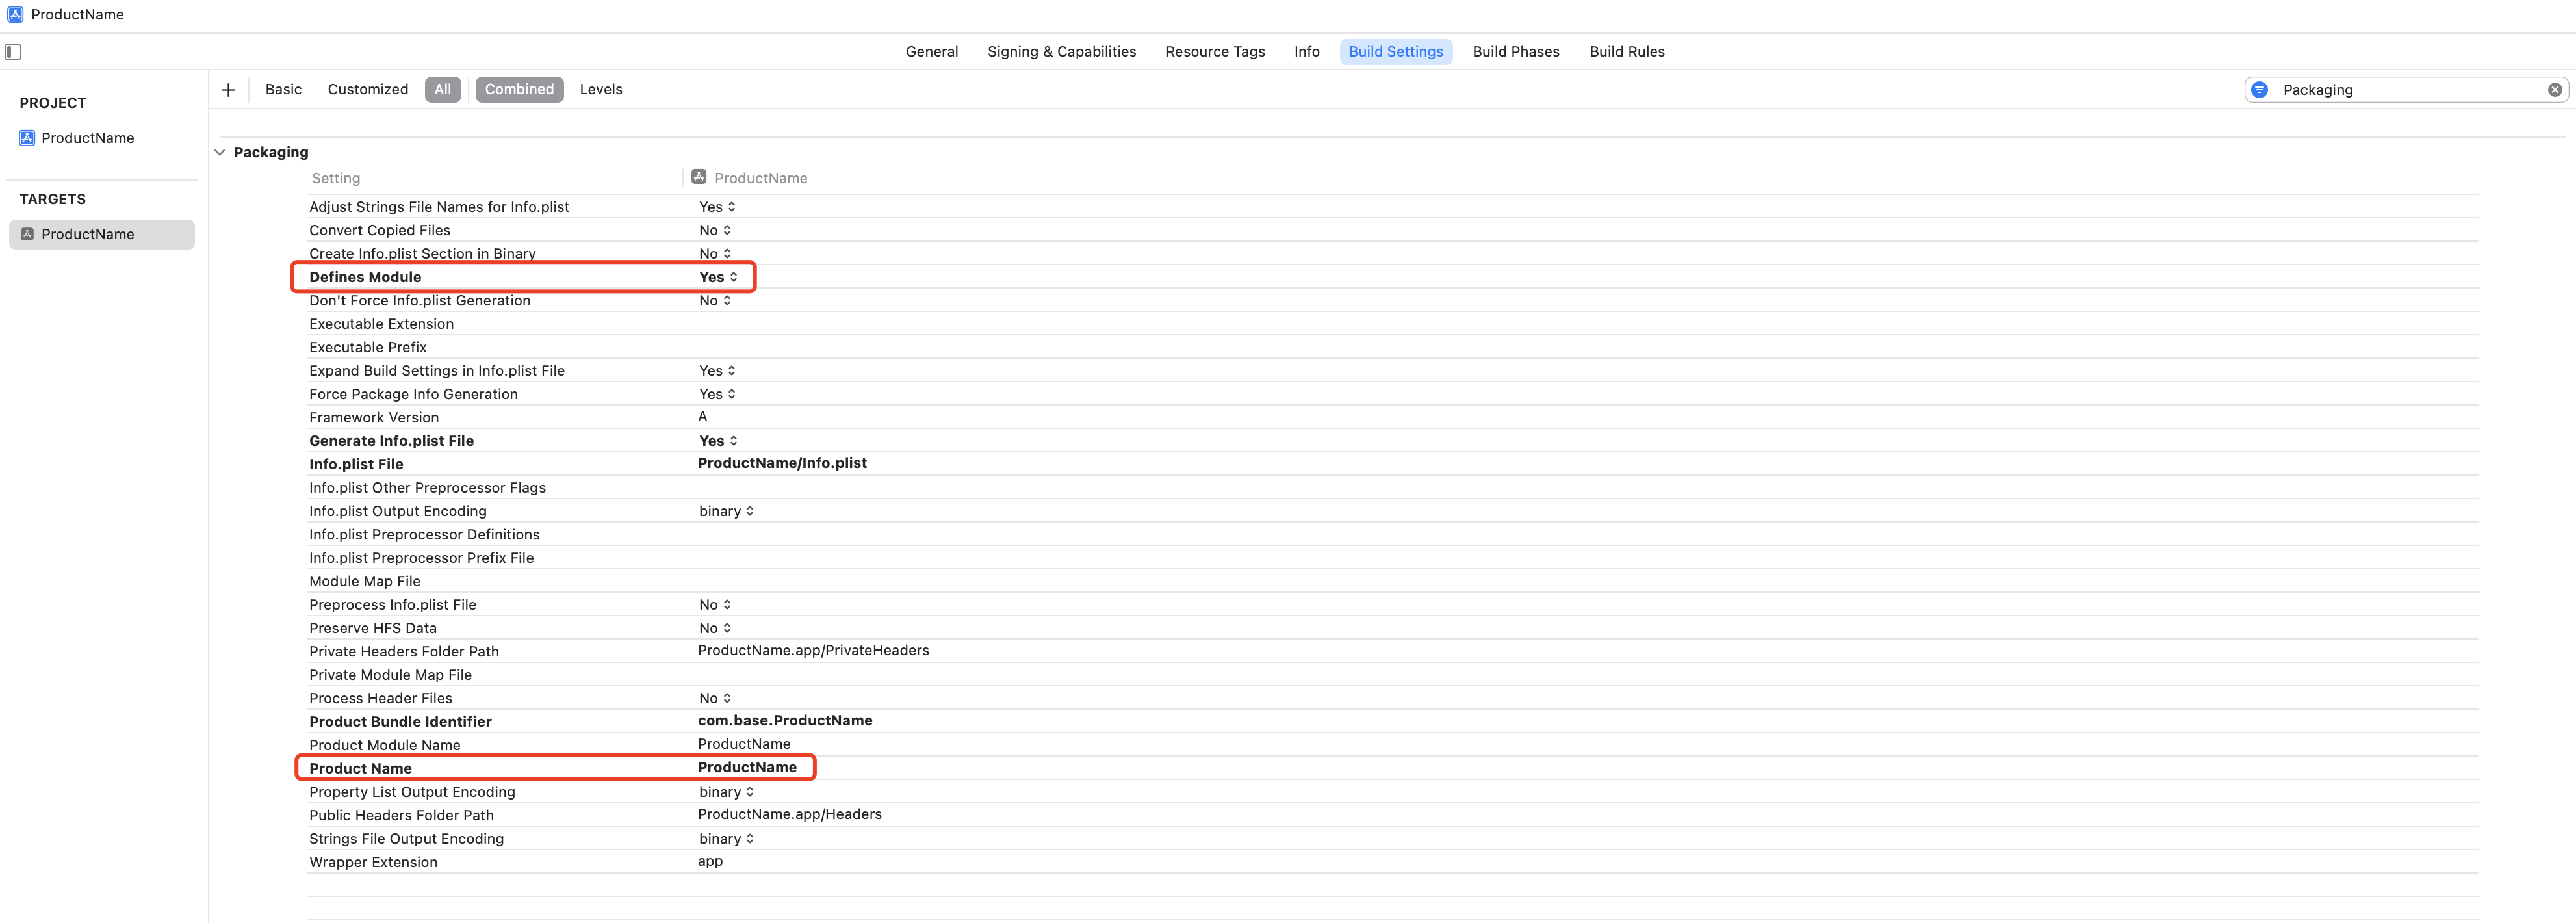Switch to Combined view mode
The height and width of the screenshot is (923, 2576).
tap(519, 90)
